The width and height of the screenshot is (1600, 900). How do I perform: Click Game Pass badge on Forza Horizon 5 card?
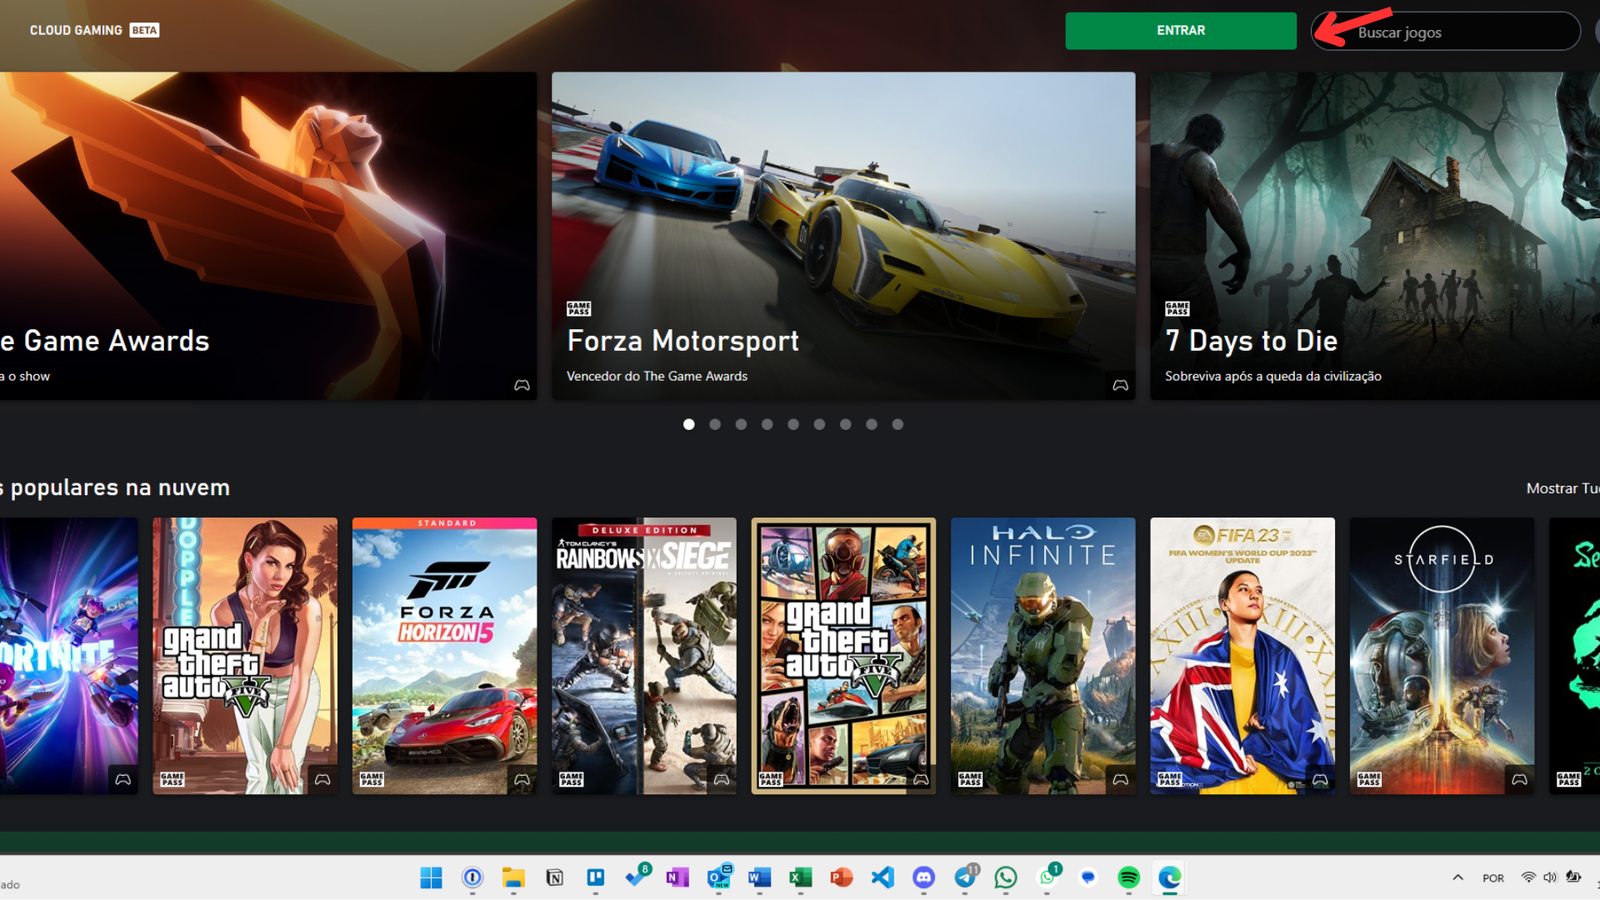372,779
